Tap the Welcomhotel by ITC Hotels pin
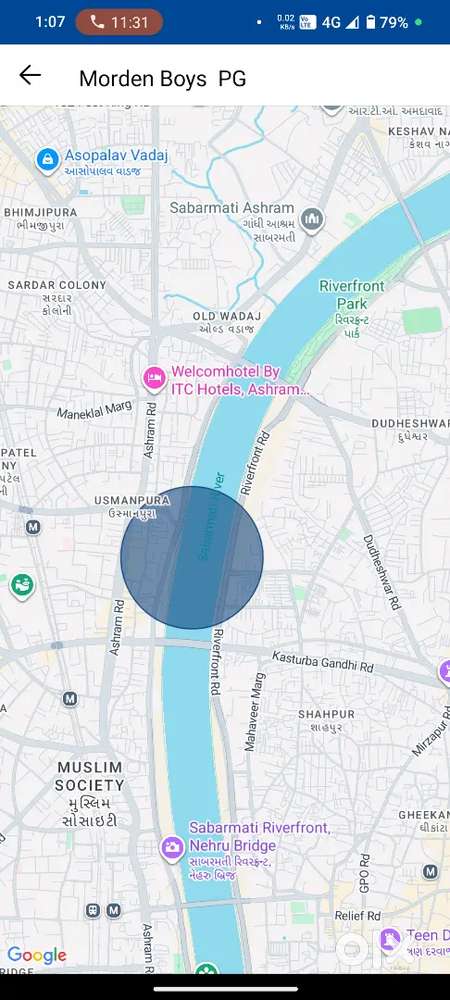This screenshot has width=450, height=1000. pos(154,379)
